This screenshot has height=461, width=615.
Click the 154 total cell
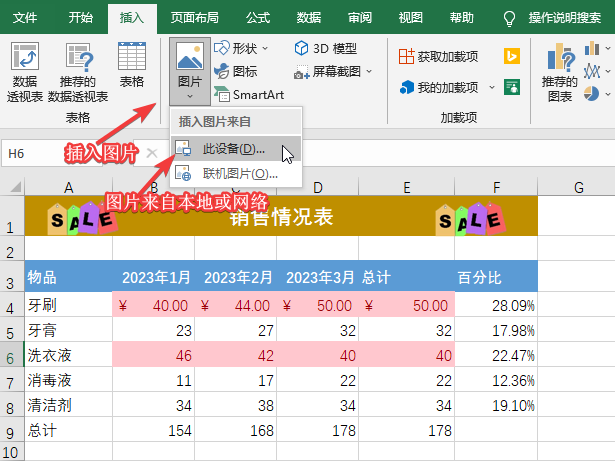click(x=154, y=430)
